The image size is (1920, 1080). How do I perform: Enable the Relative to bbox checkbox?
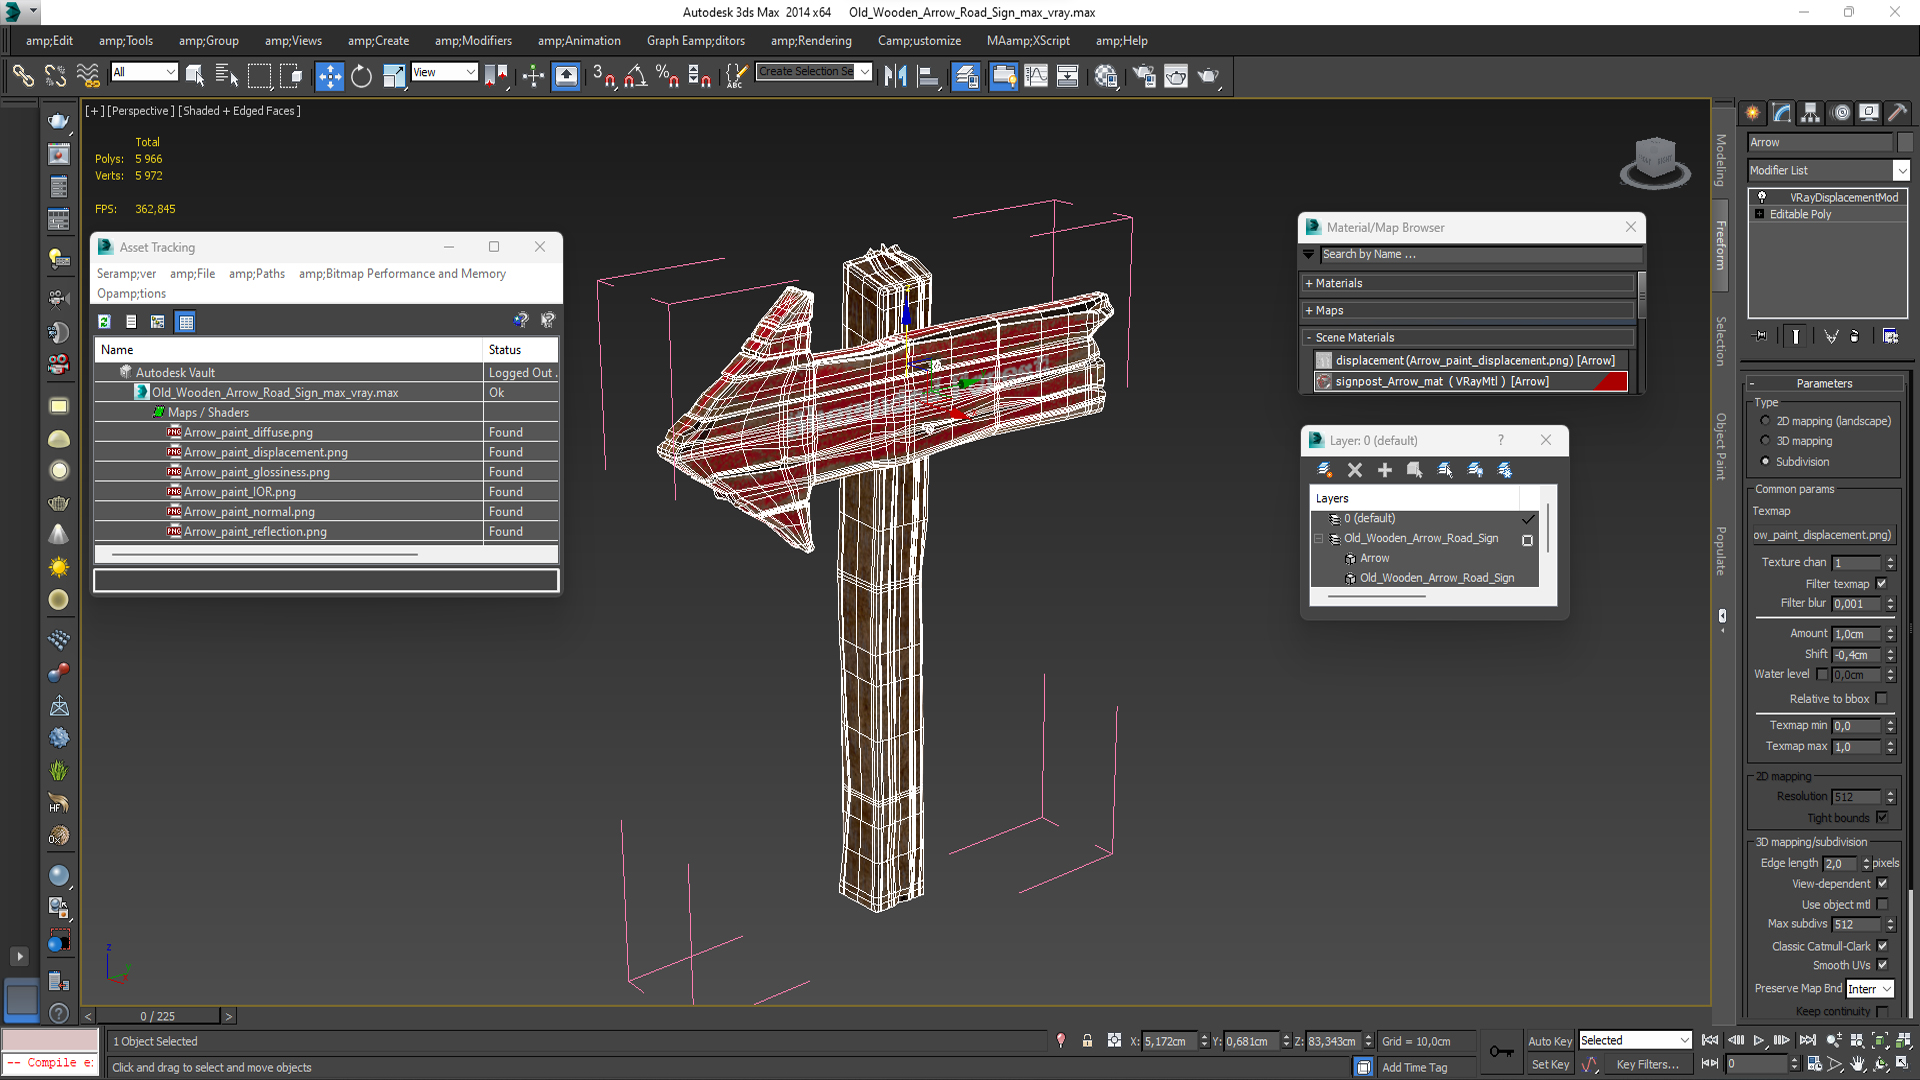(x=1881, y=699)
